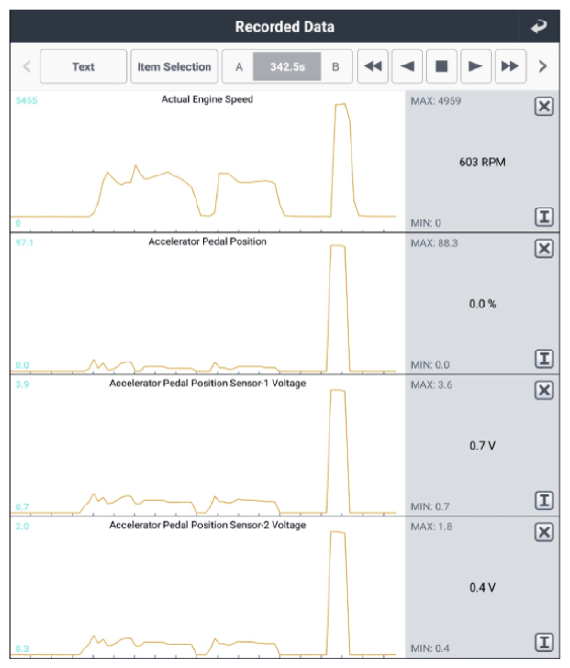Remove the Pedal Position Sensor-1 Voltage graph
This screenshot has height=668, width=570.
(x=544, y=390)
